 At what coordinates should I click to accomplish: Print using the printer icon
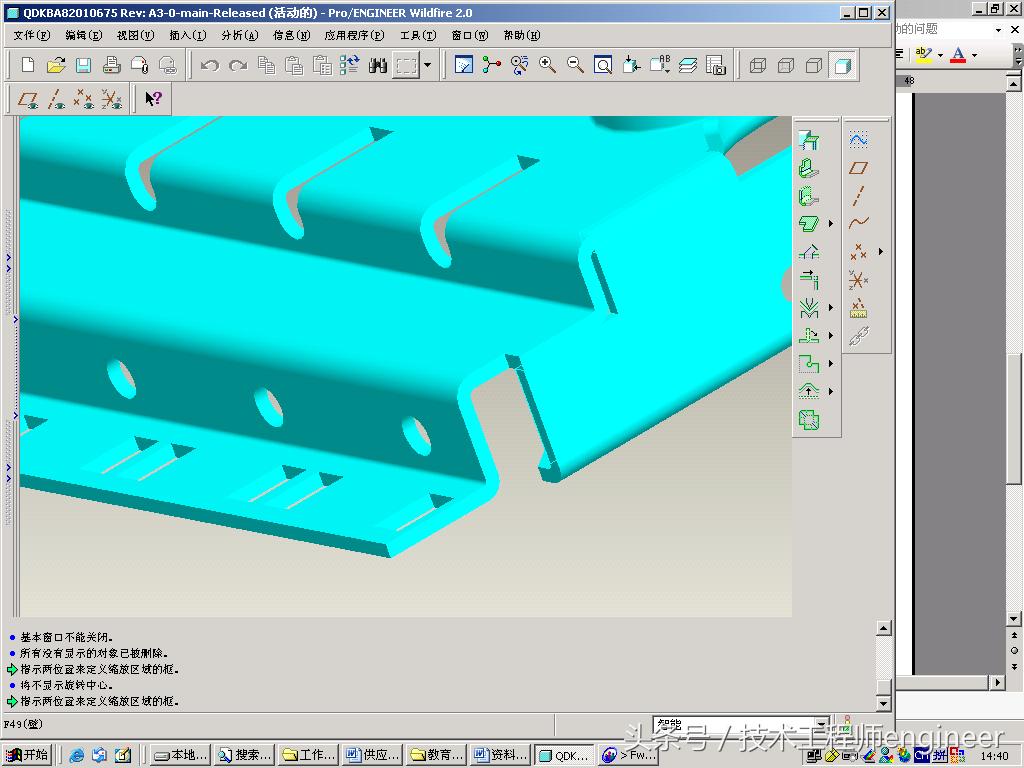pyautogui.click(x=112, y=65)
